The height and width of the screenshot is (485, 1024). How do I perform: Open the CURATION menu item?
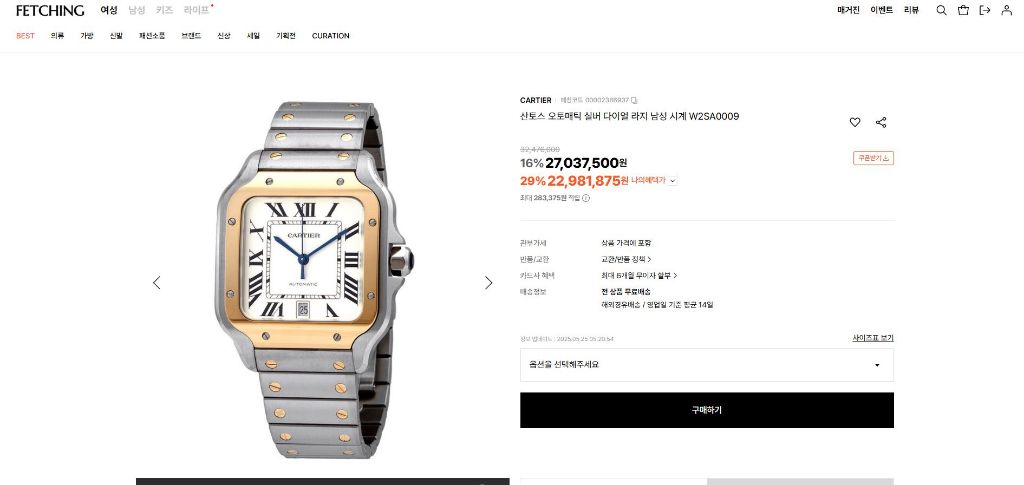[330, 36]
